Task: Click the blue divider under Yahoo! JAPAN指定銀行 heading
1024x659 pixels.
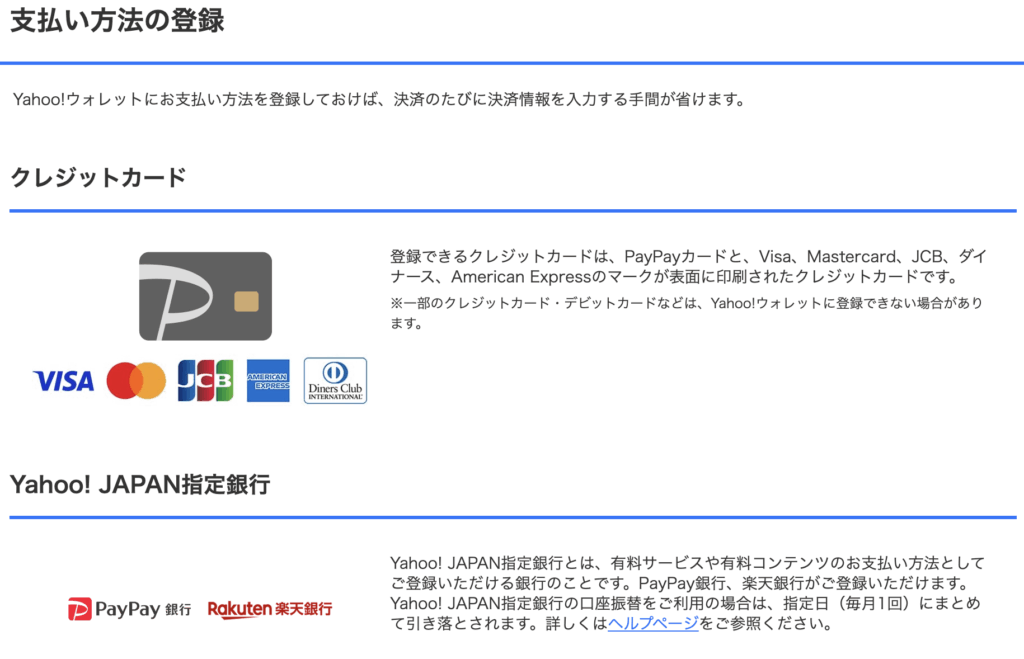Action: (x=512, y=517)
